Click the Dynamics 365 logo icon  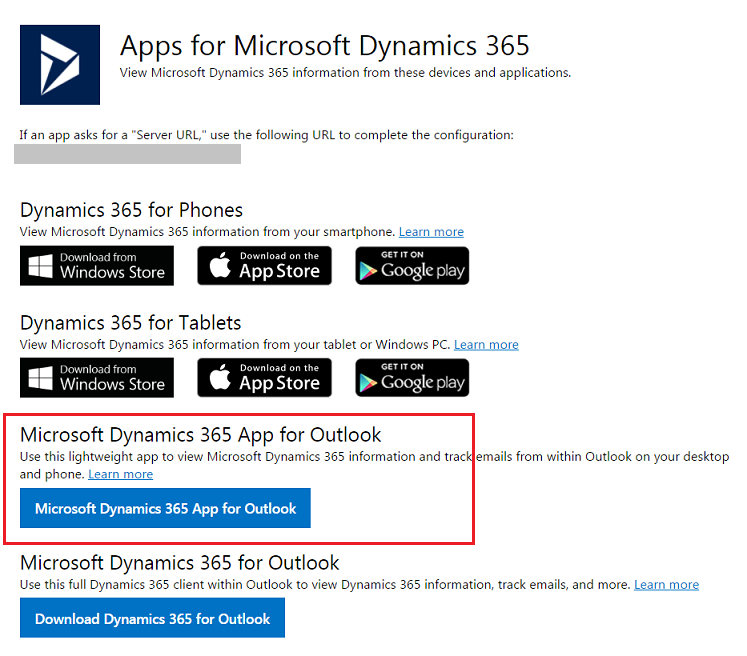click(x=60, y=65)
